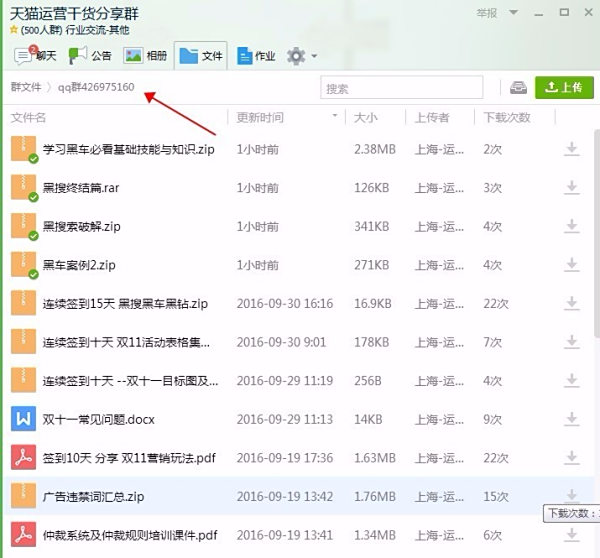Download the 双十一目标图 file
The image size is (600, 558).
coord(572,381)
